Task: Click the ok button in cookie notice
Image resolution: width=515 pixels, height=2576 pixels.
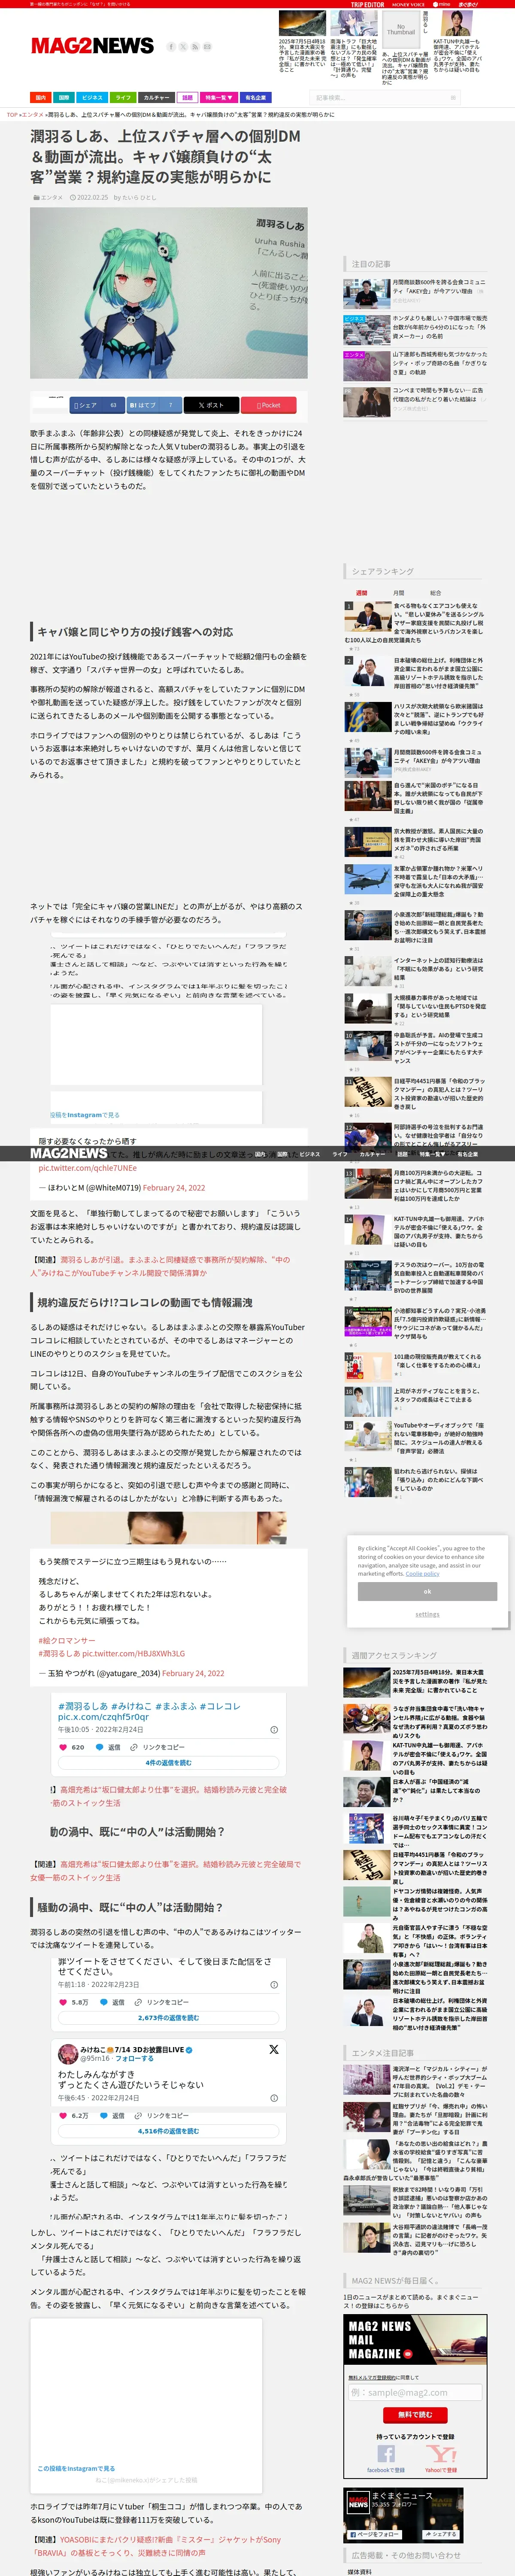Action: (427, 1591)
